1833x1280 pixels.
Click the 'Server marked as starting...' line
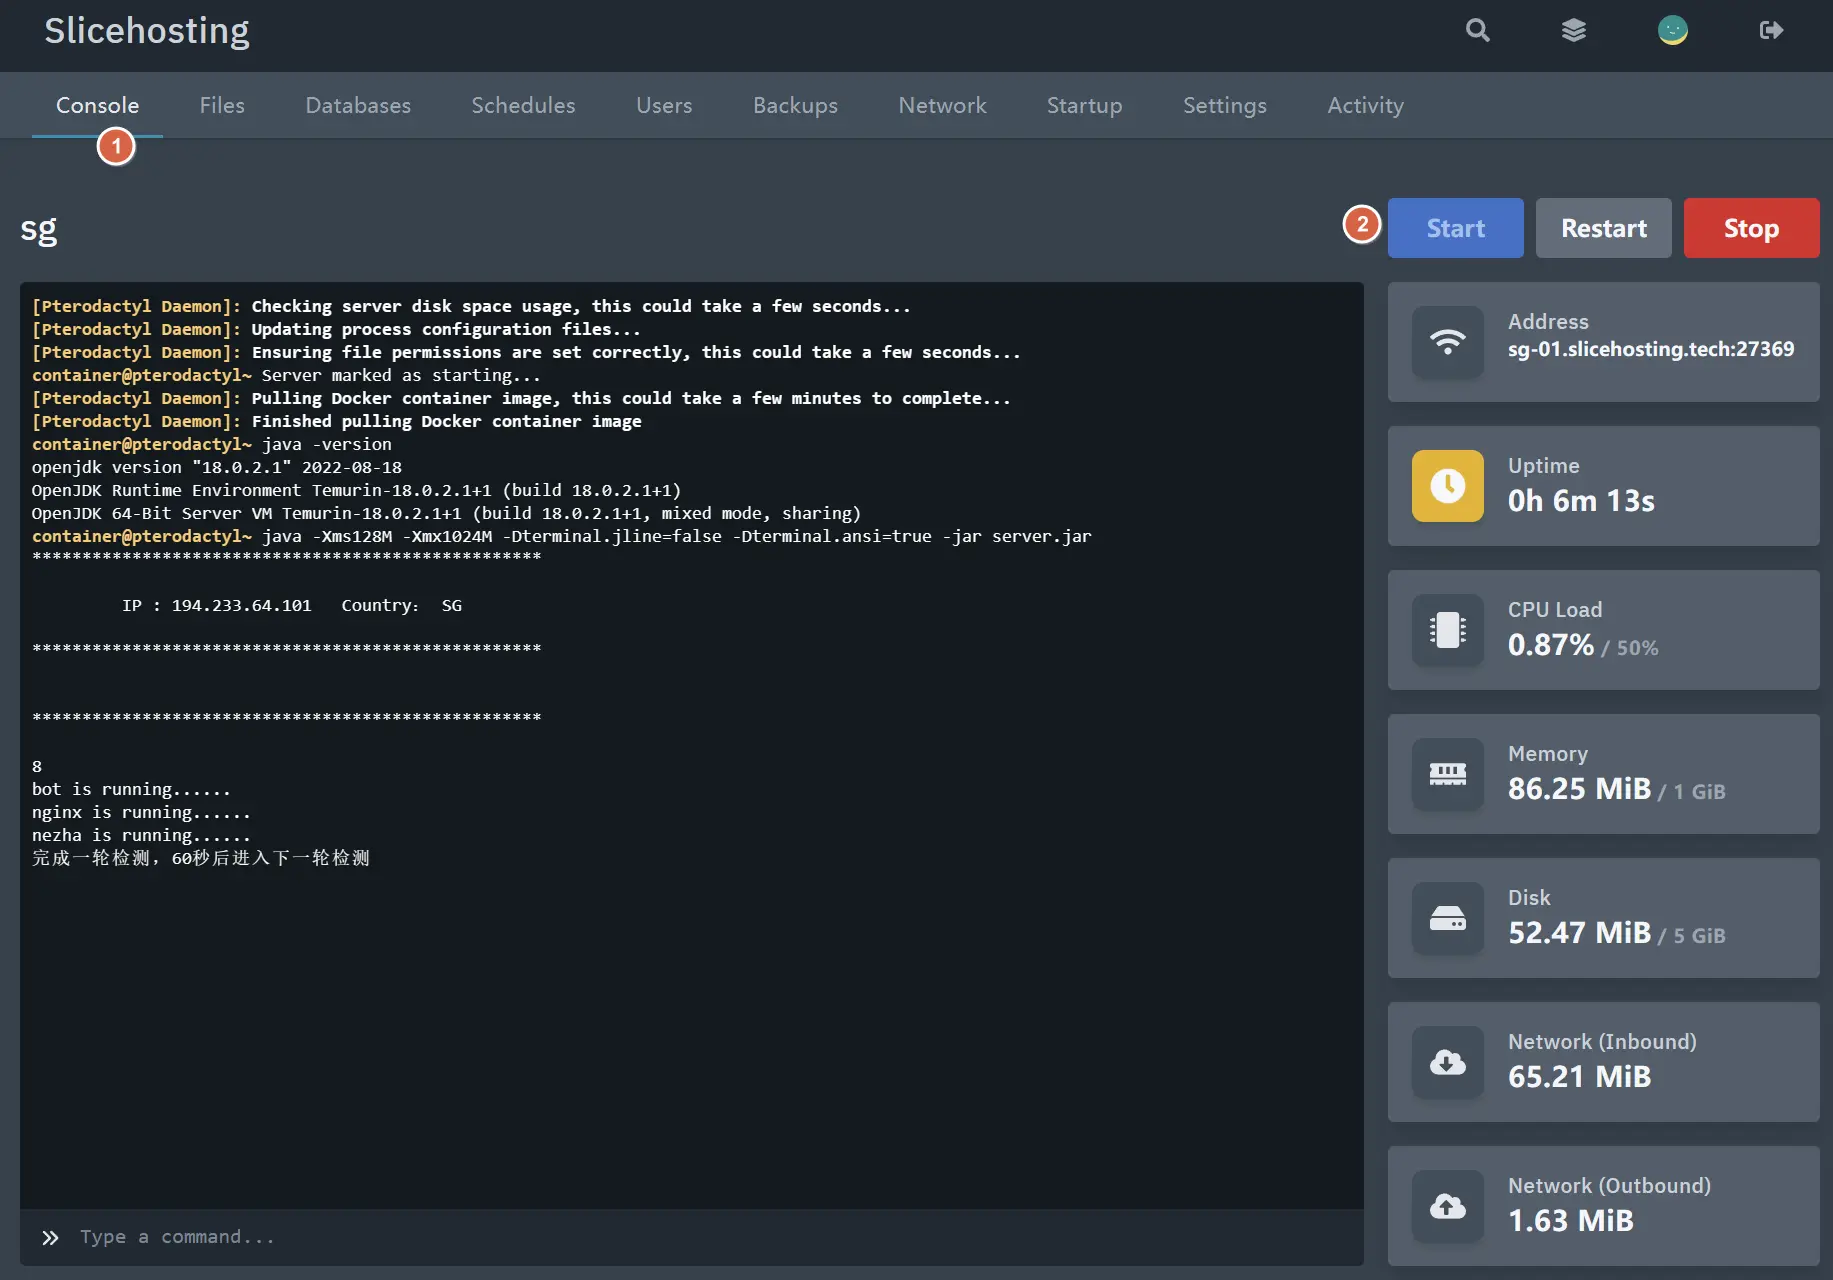point(286,375)
